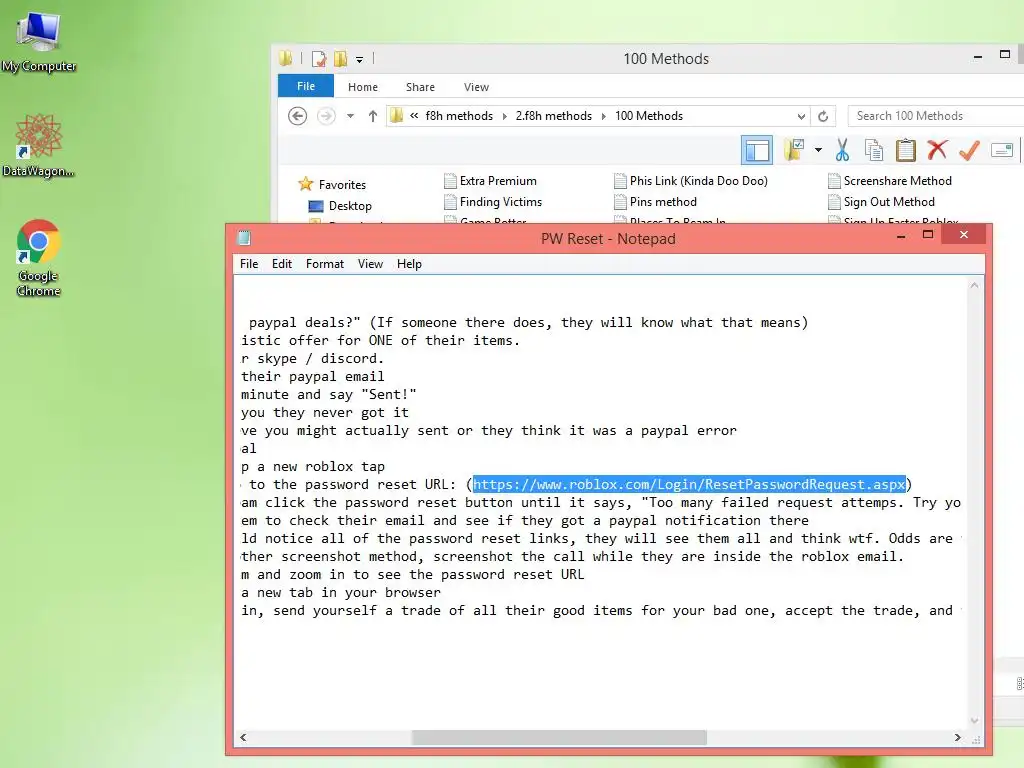This screenshot has height=768, width=1024.
Task: Open the Notepad Help menu
Action: (x=409, y=264)
